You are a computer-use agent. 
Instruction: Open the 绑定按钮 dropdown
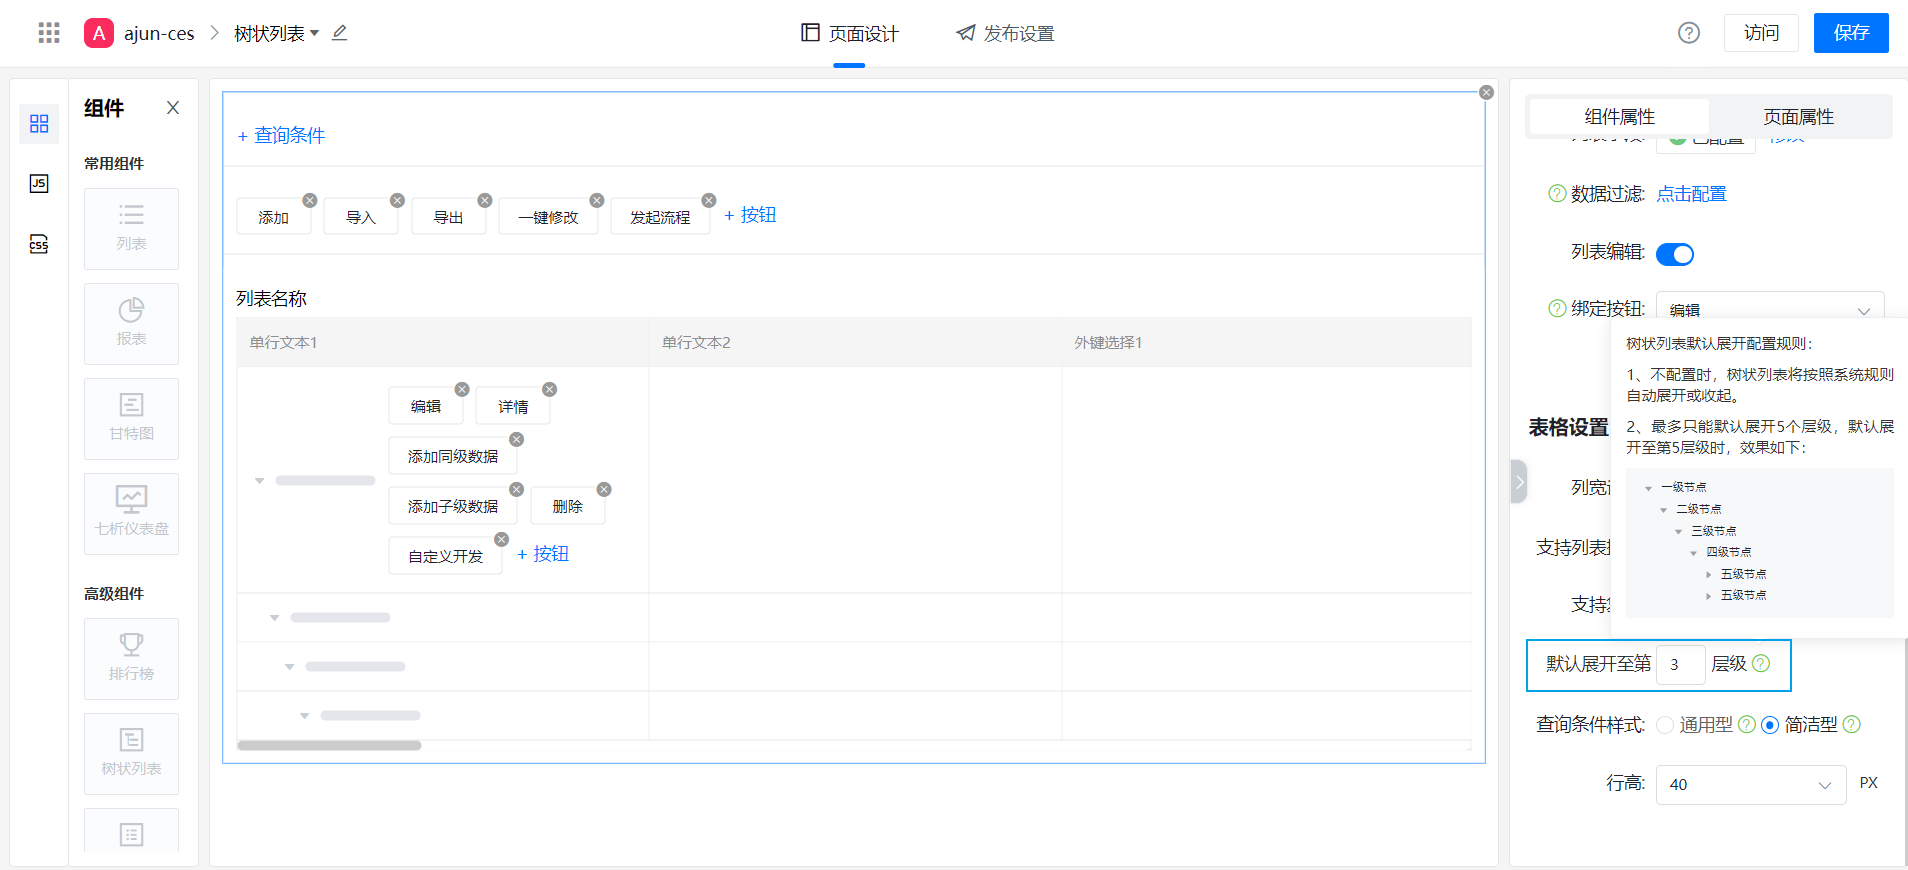click(1769, 310)
